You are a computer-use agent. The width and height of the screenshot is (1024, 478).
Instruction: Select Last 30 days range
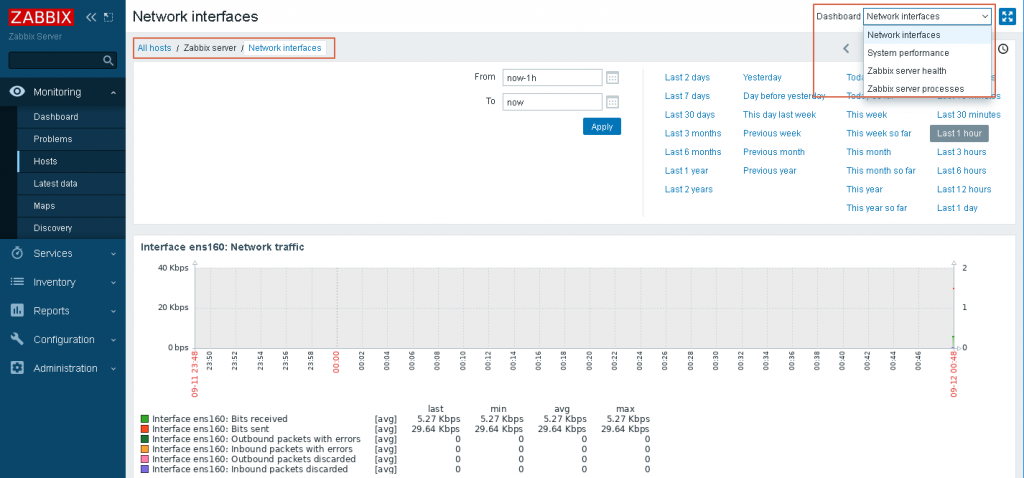[690, 114]
